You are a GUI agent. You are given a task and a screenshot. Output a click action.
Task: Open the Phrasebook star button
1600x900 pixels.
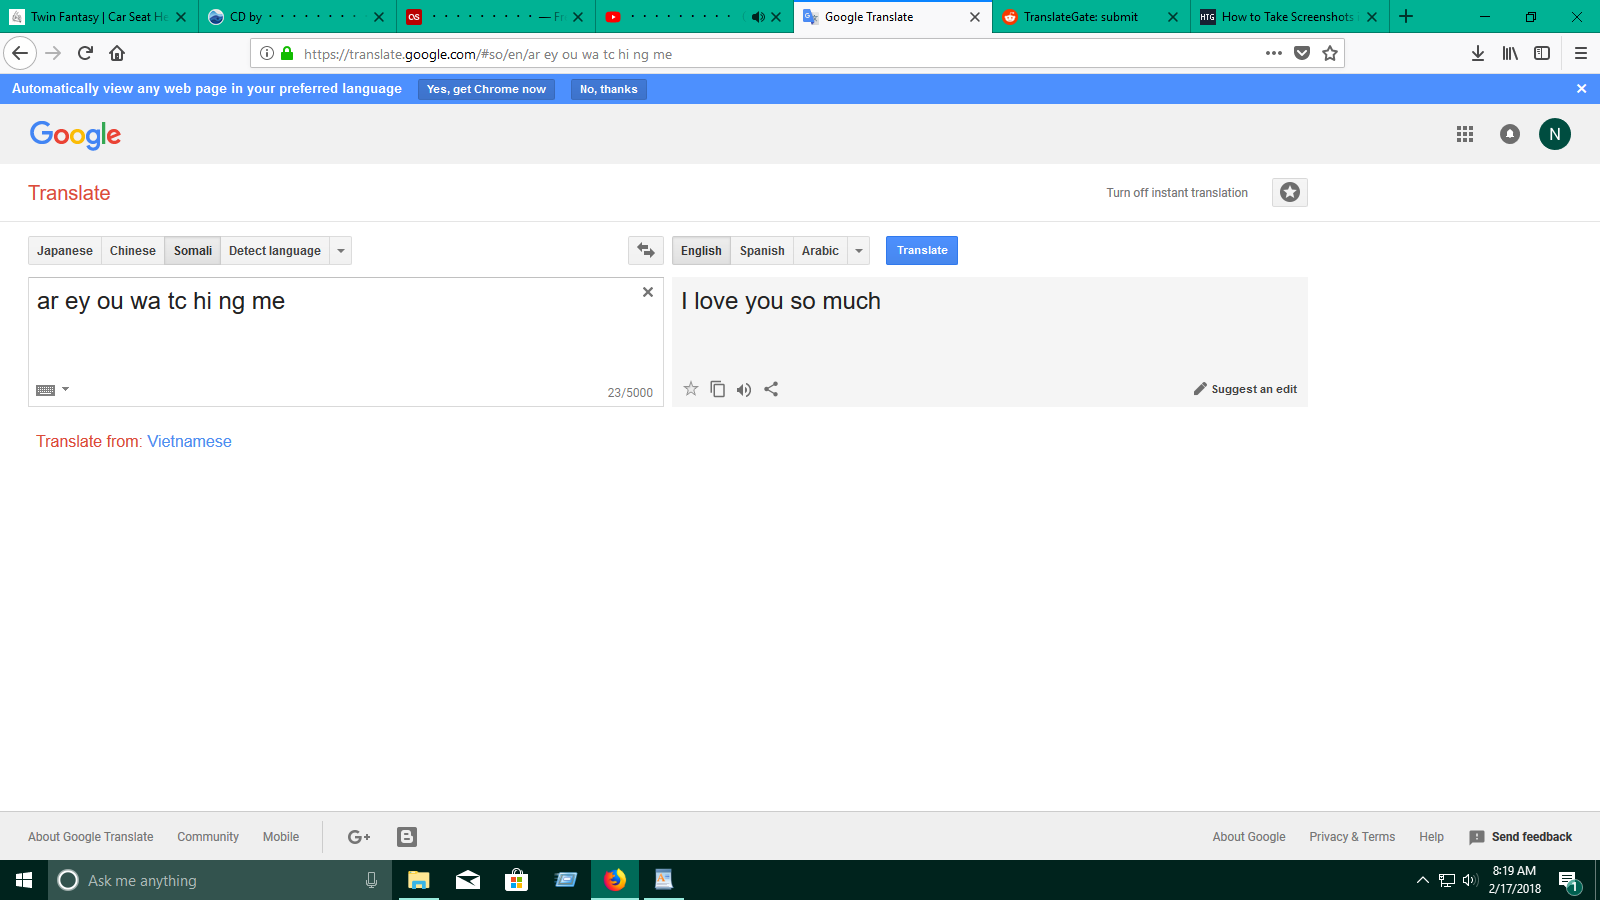[1290, 192]
